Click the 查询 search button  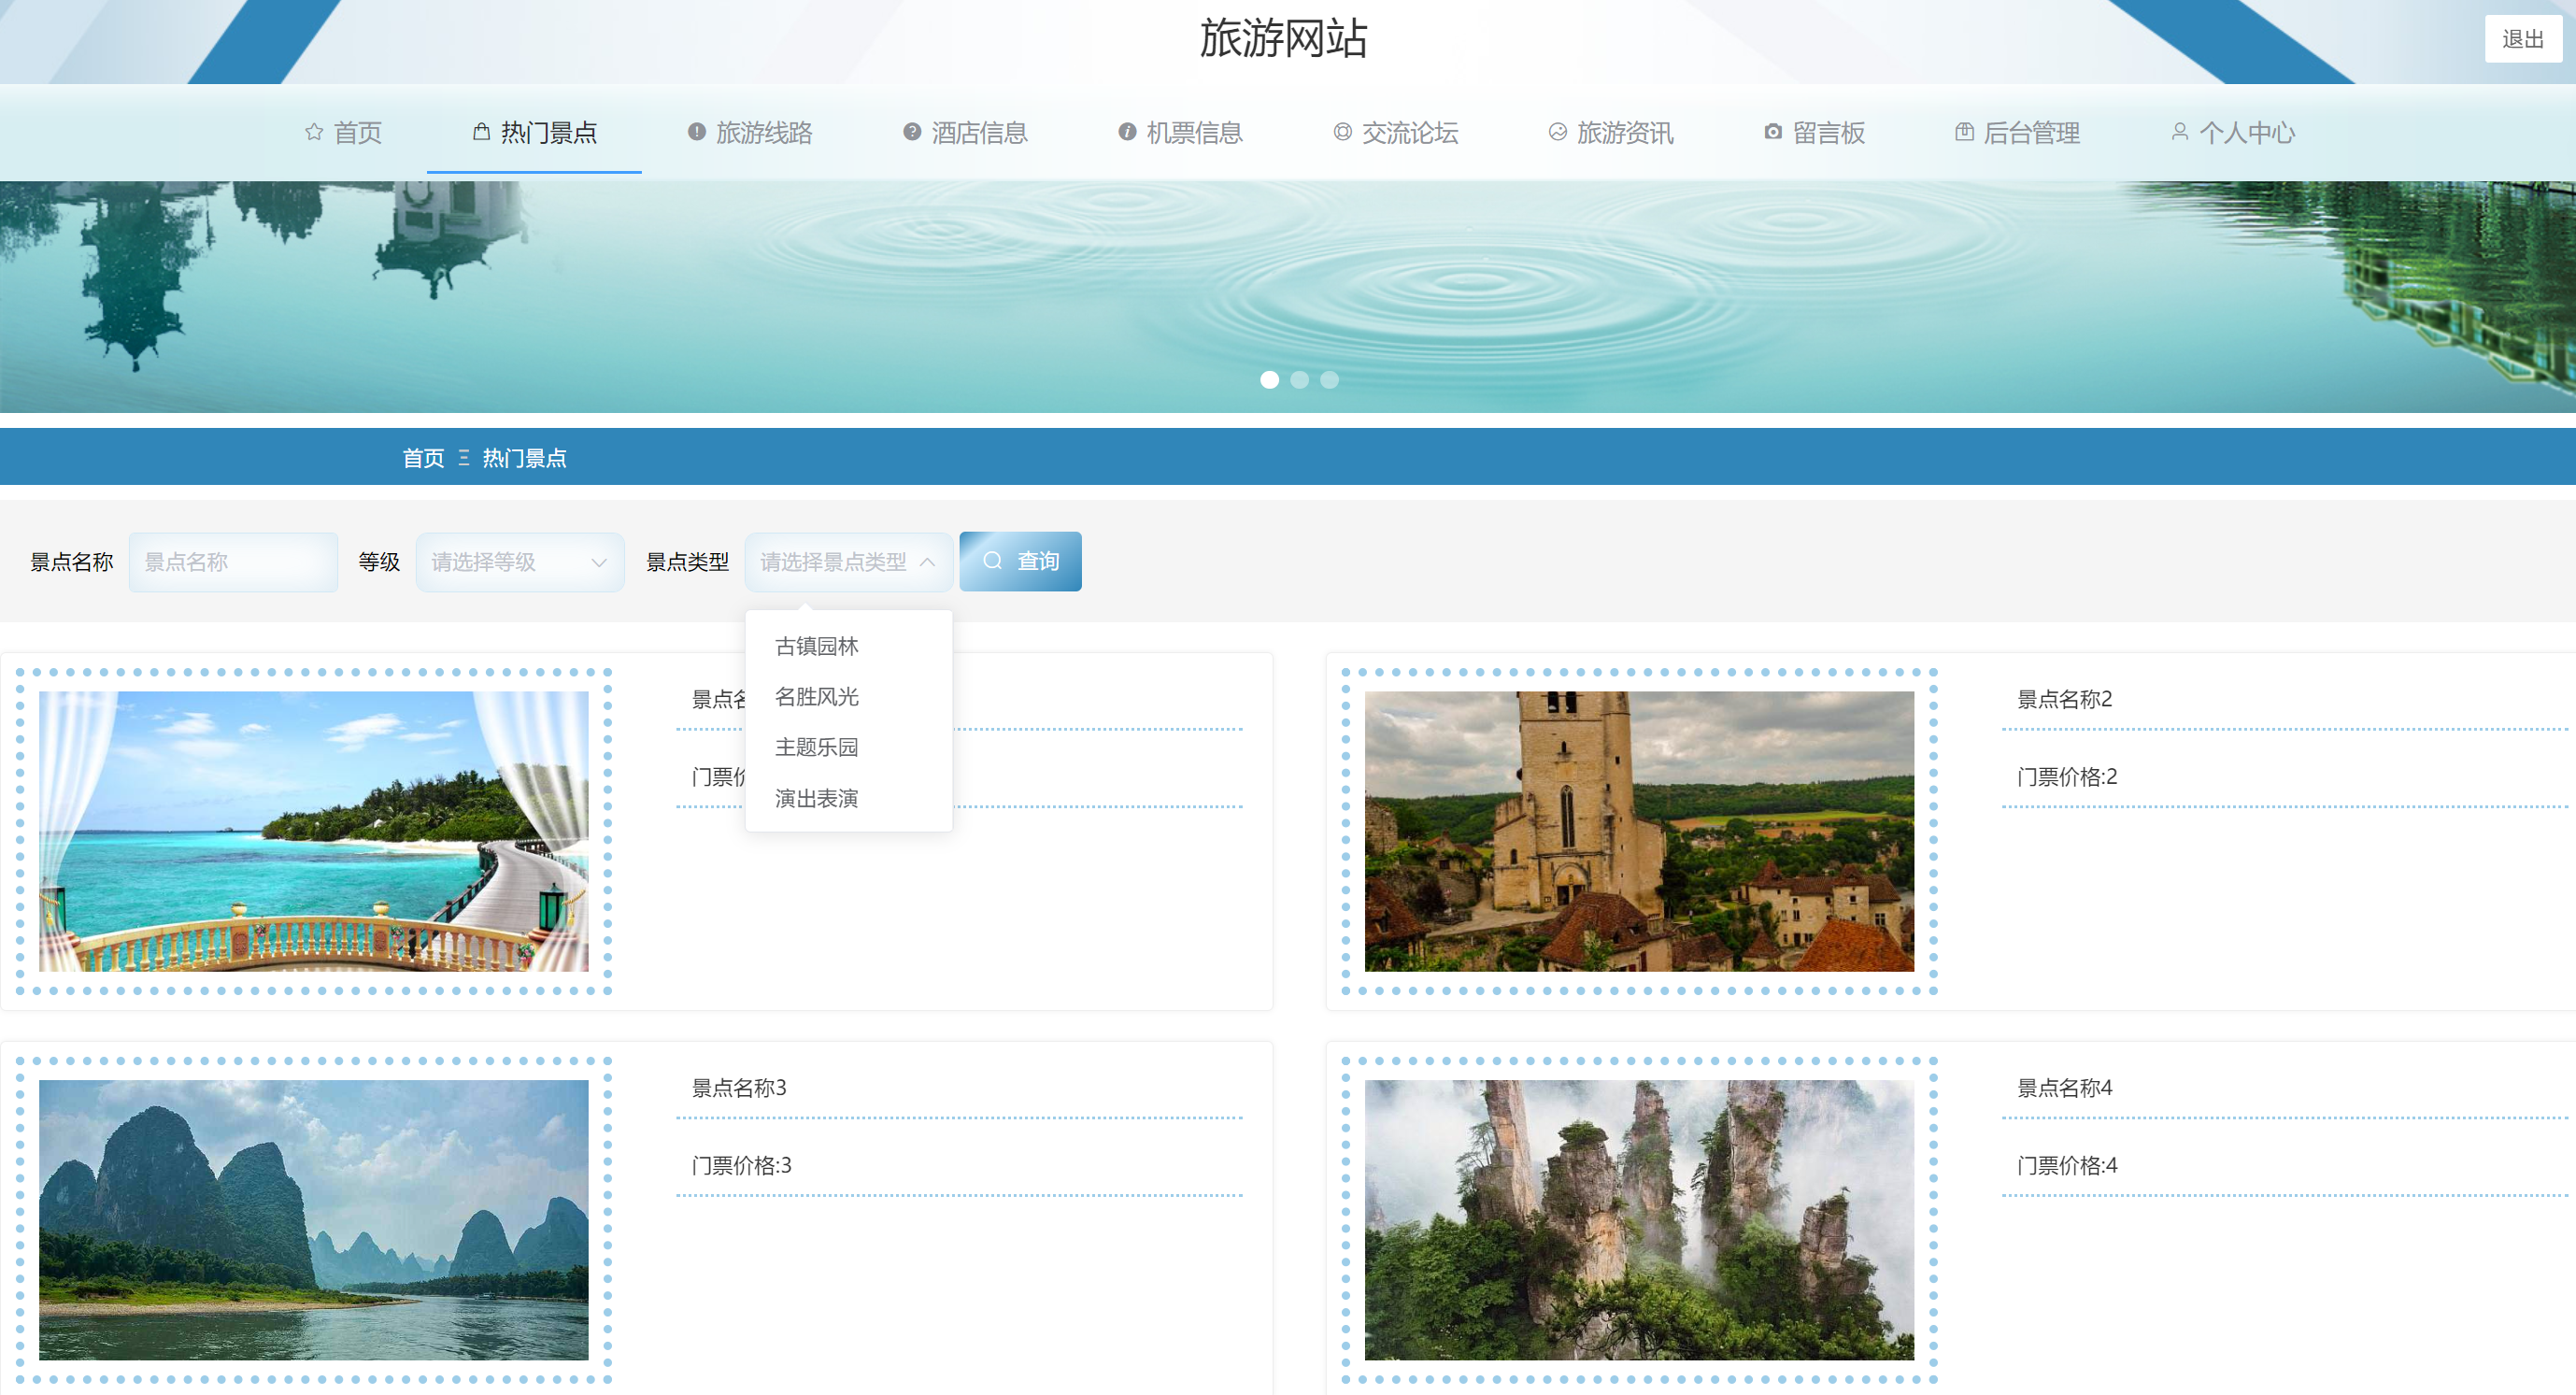[x=1020, y=562]
